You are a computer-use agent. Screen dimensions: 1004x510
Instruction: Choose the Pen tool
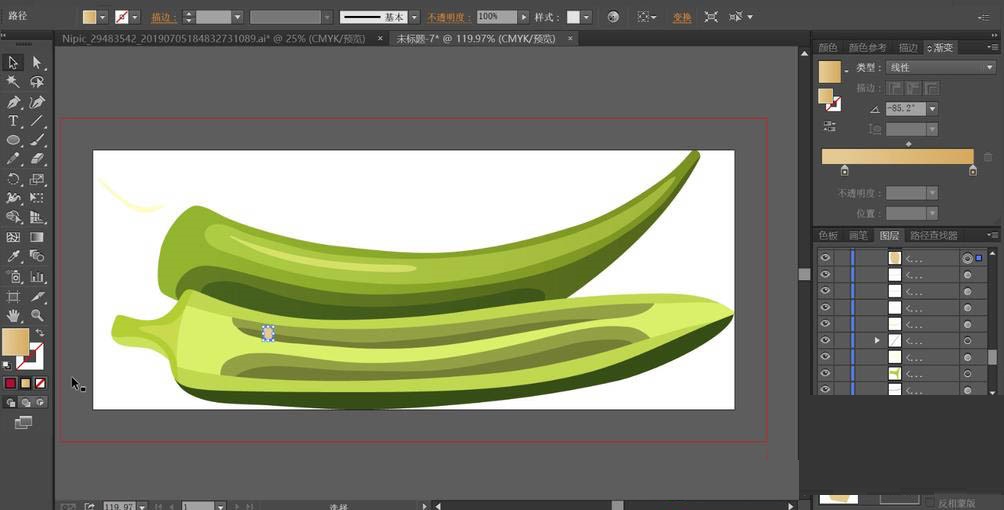coord(13,102)
